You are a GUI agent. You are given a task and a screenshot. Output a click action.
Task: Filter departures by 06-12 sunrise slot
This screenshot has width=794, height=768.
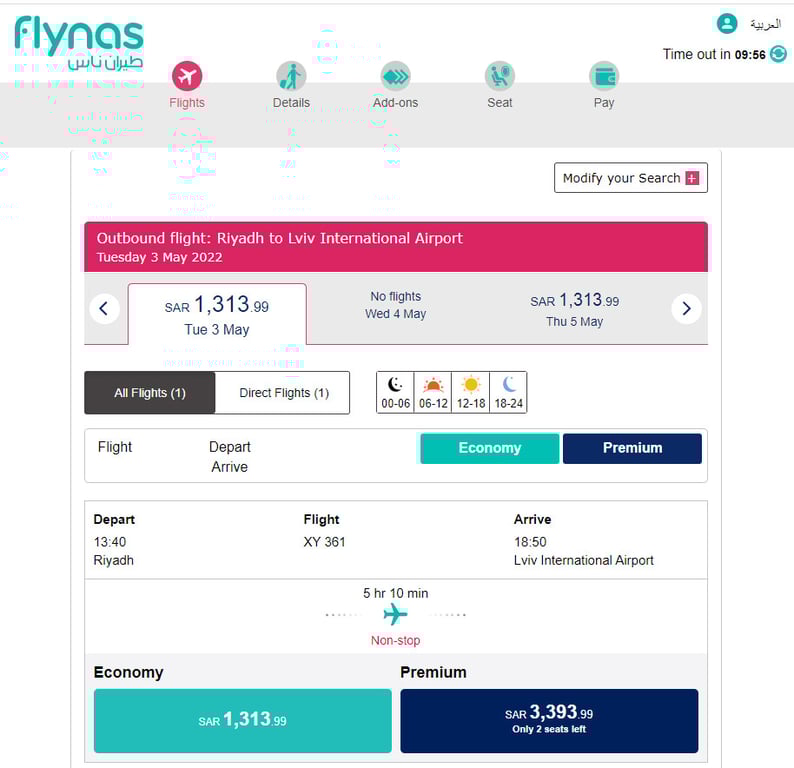point(433,393)
